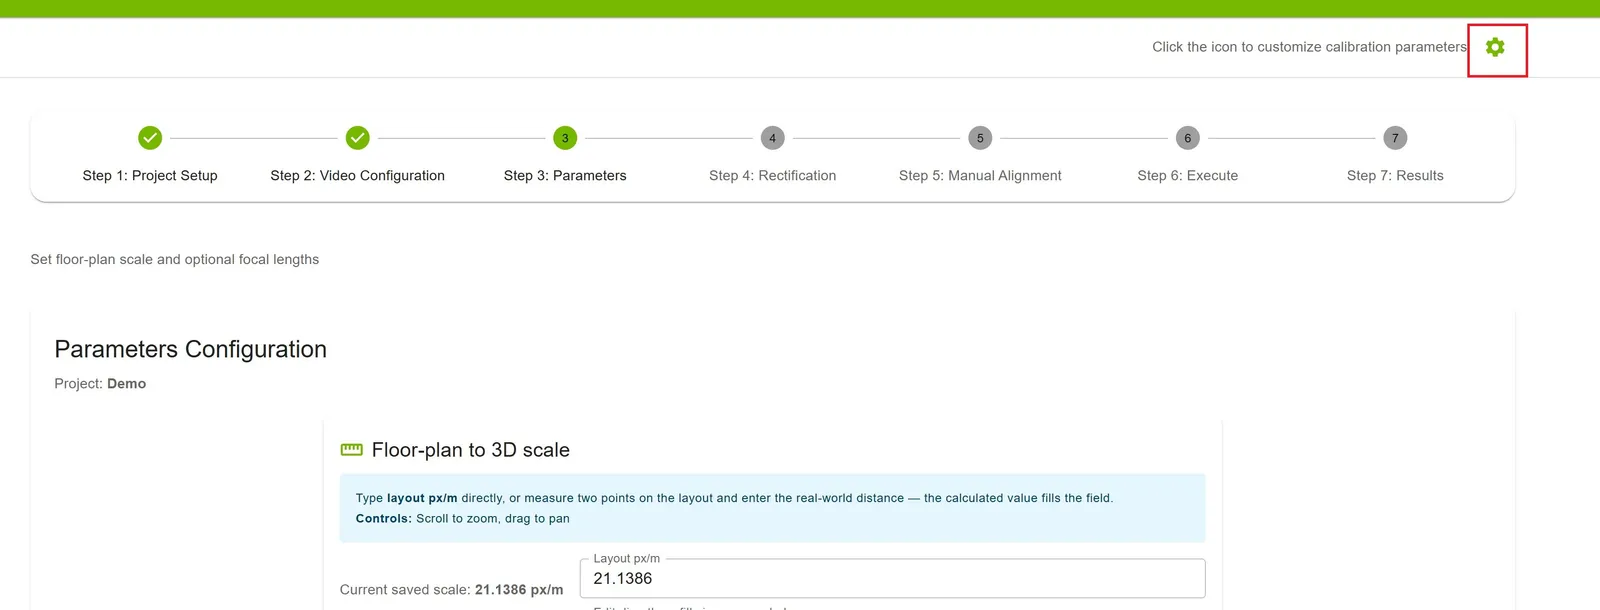Click the project name Demo
The width and height of the screenshot is (1600, 610).
pyautogui.click(x=127, y=383)
